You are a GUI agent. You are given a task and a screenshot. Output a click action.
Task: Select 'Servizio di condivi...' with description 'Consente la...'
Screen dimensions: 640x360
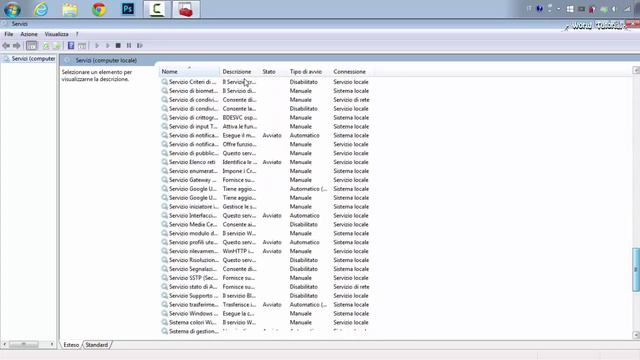[265, 109]
